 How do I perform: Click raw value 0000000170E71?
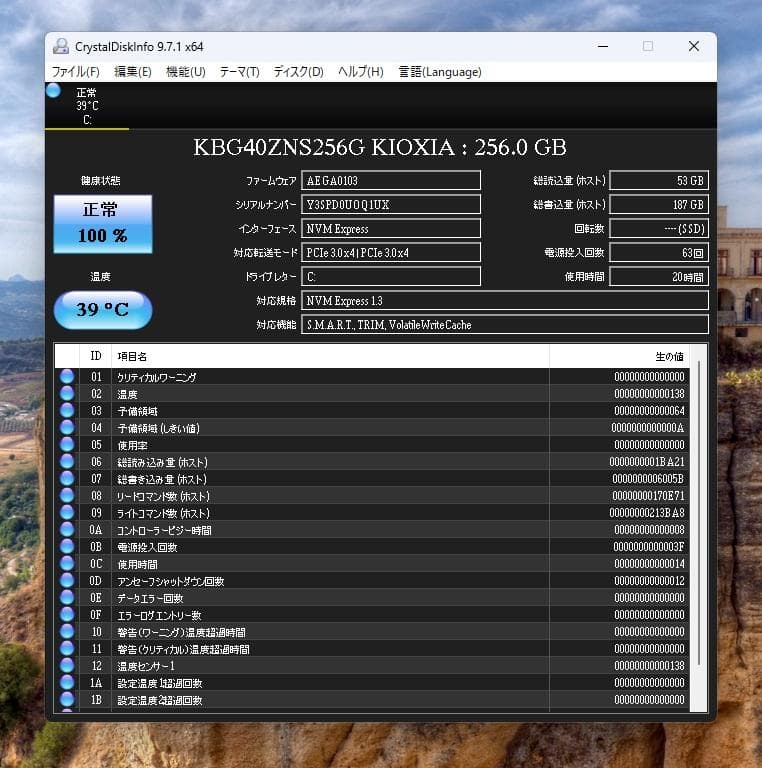point(648,495)
